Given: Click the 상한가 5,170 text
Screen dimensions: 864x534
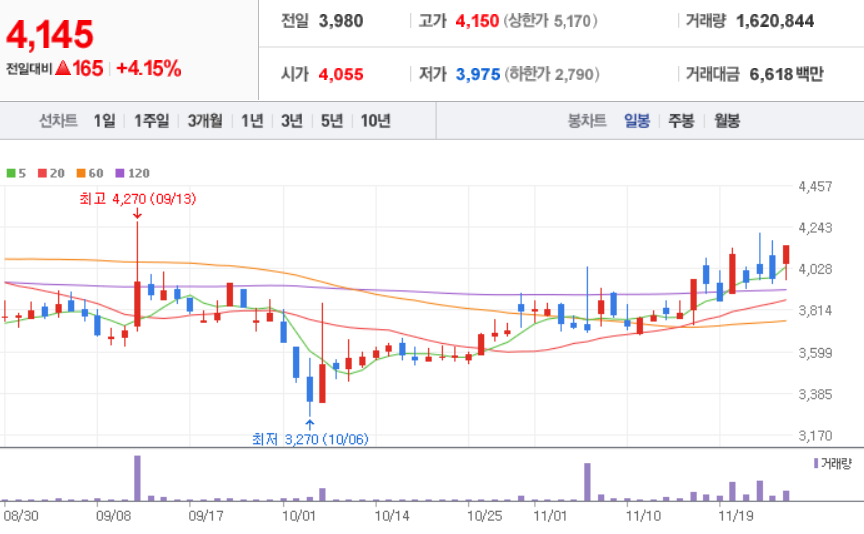Looking at the screenshot, I should pos(550,21).
